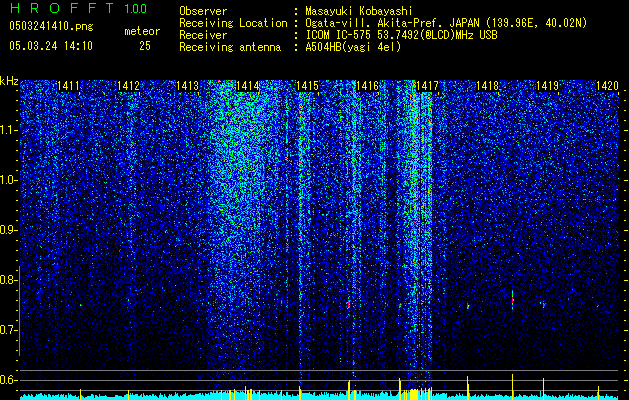Click the 0.9 kHz axis label
This screenshot has width=629, height=400.
pos(8,230)
